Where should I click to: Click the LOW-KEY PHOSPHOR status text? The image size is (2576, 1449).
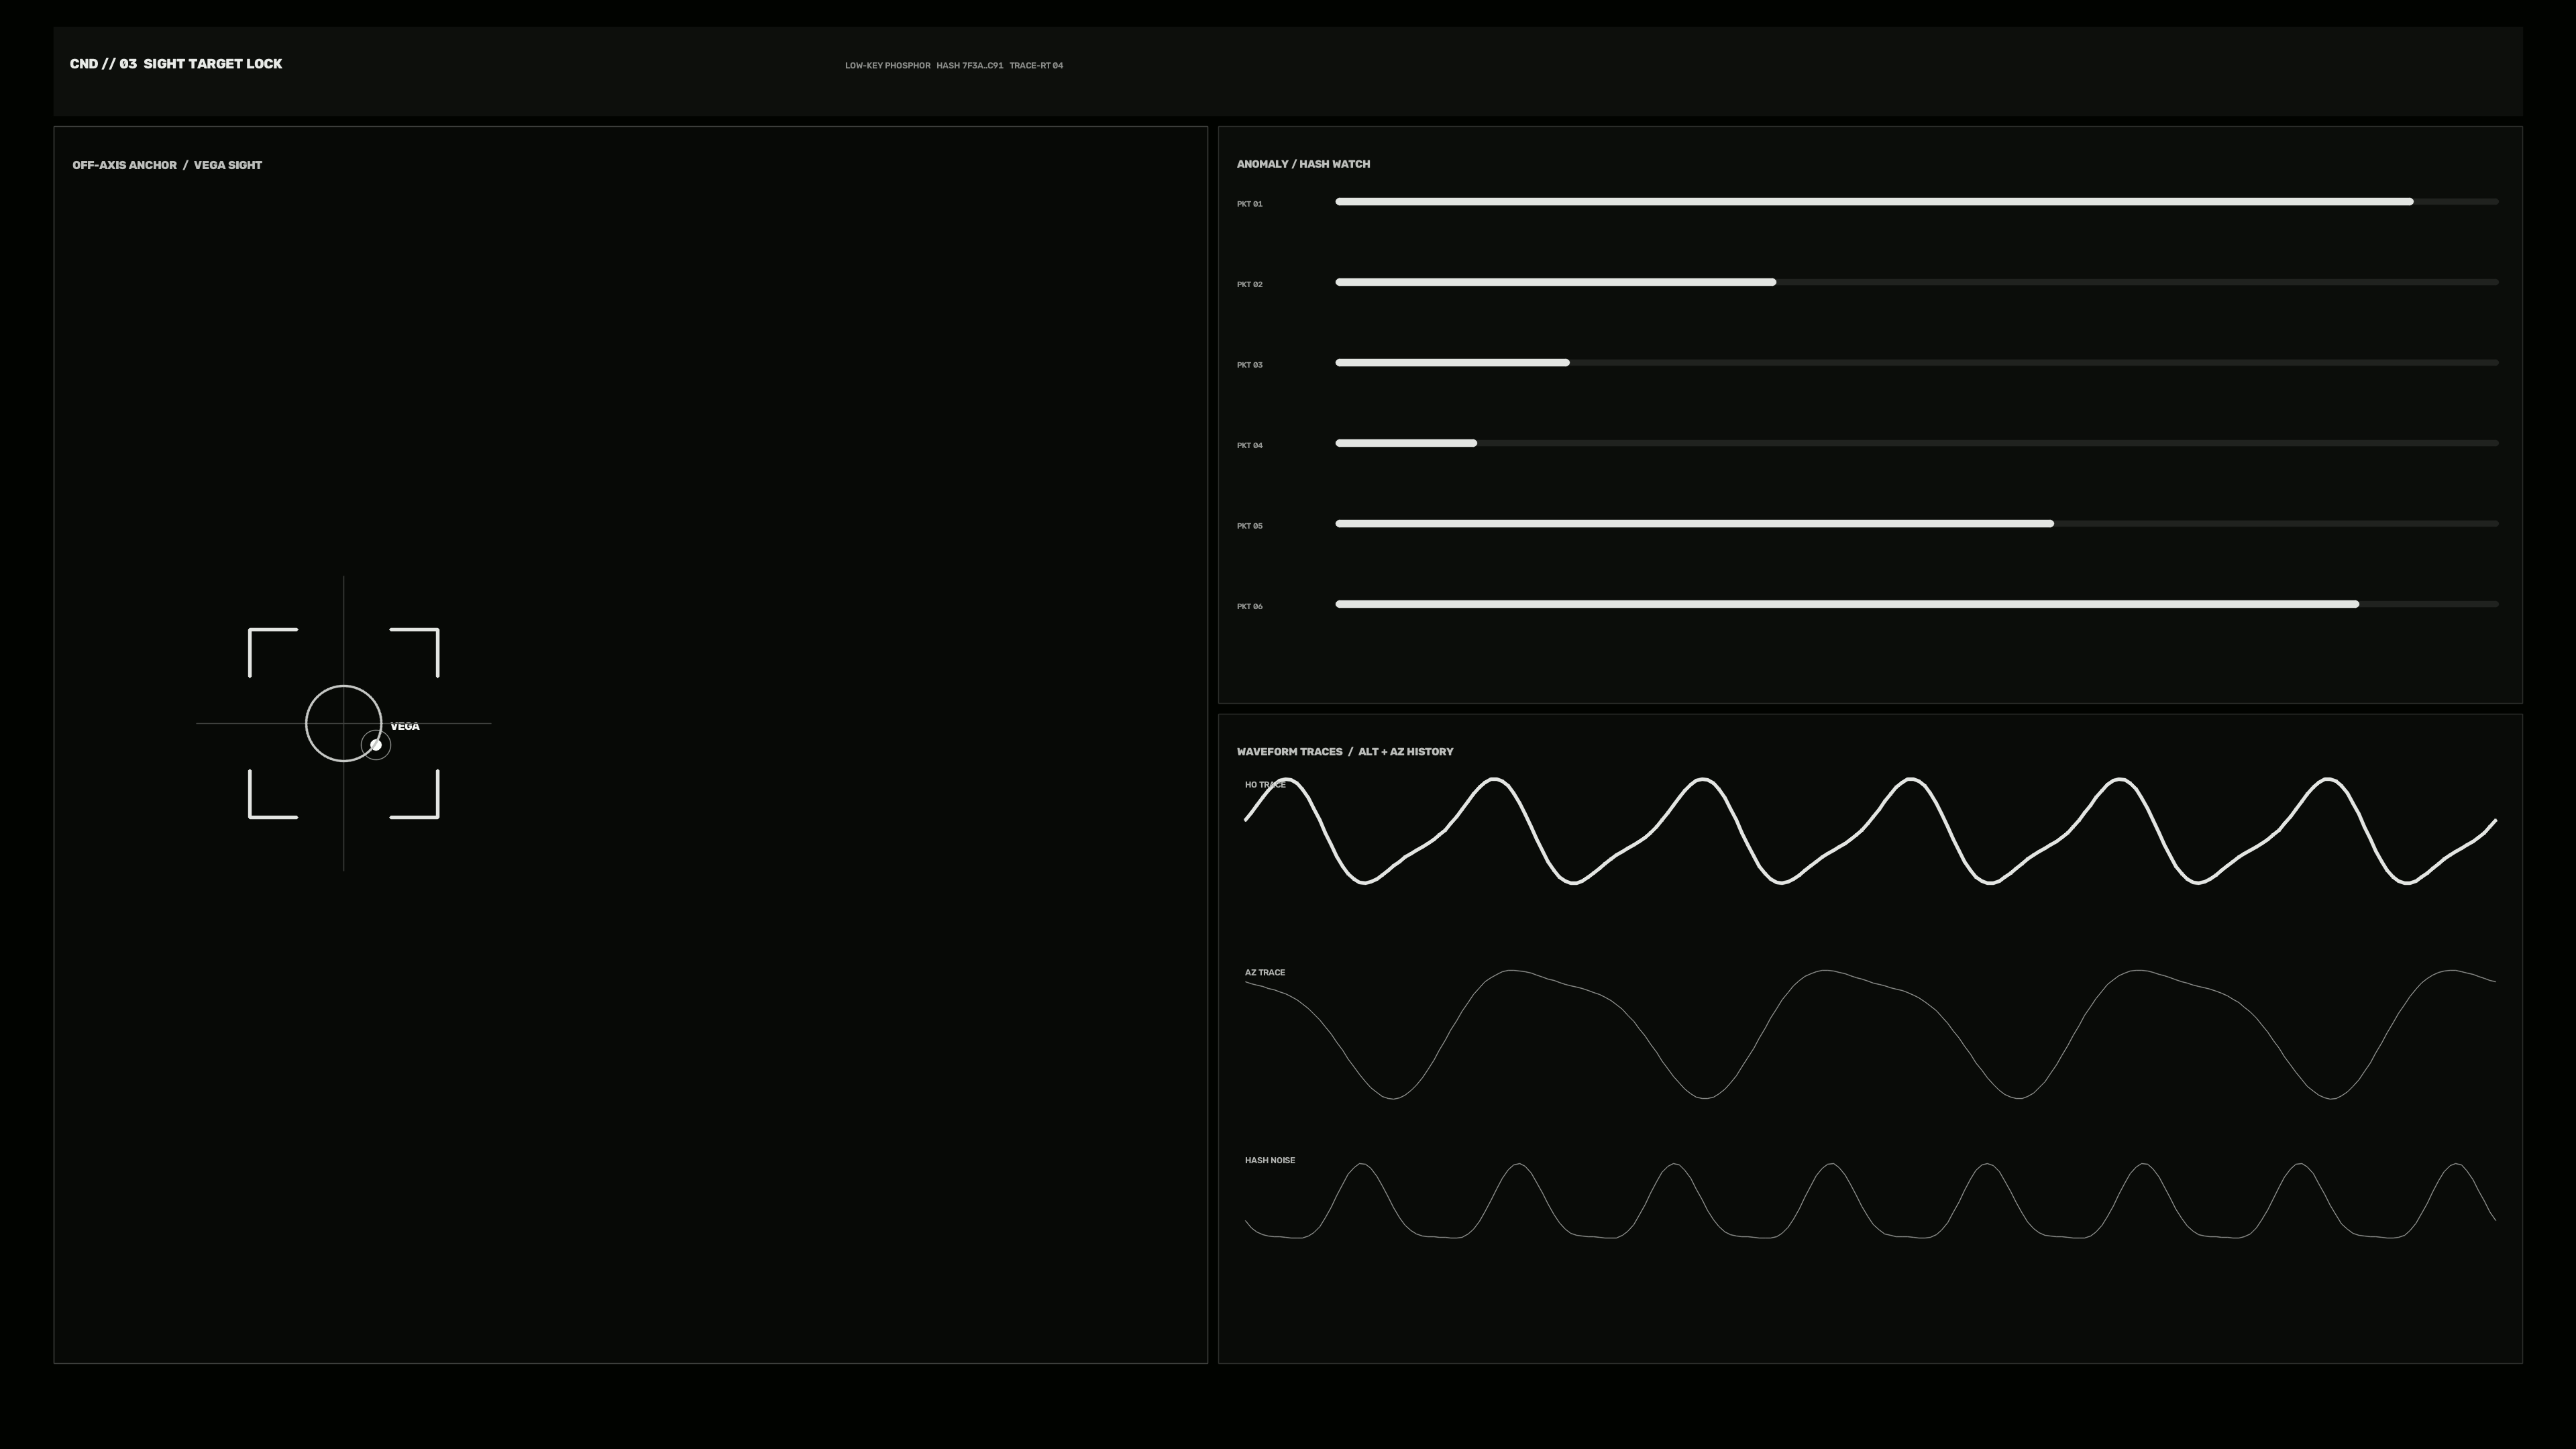tap(887, 66)
